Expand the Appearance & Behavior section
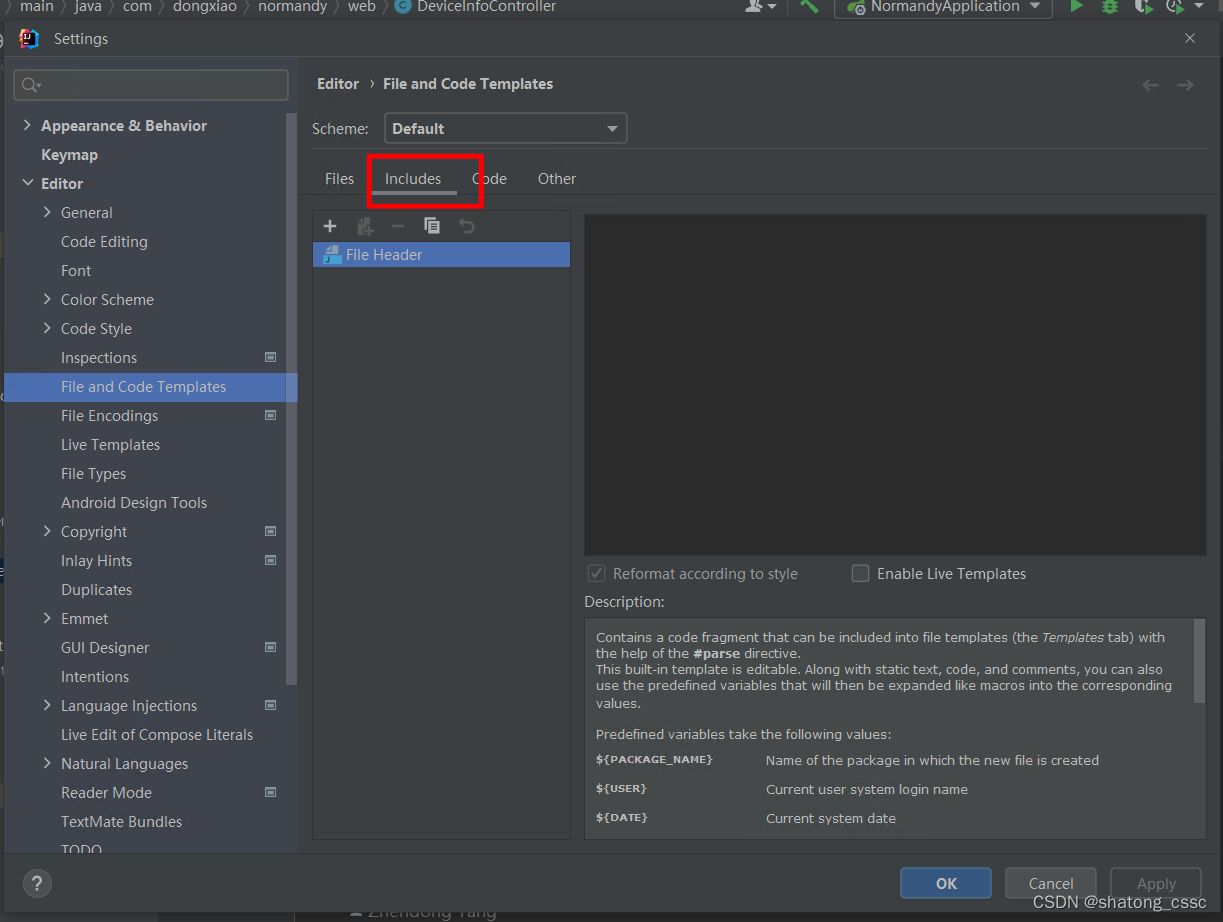 point(27,125)
